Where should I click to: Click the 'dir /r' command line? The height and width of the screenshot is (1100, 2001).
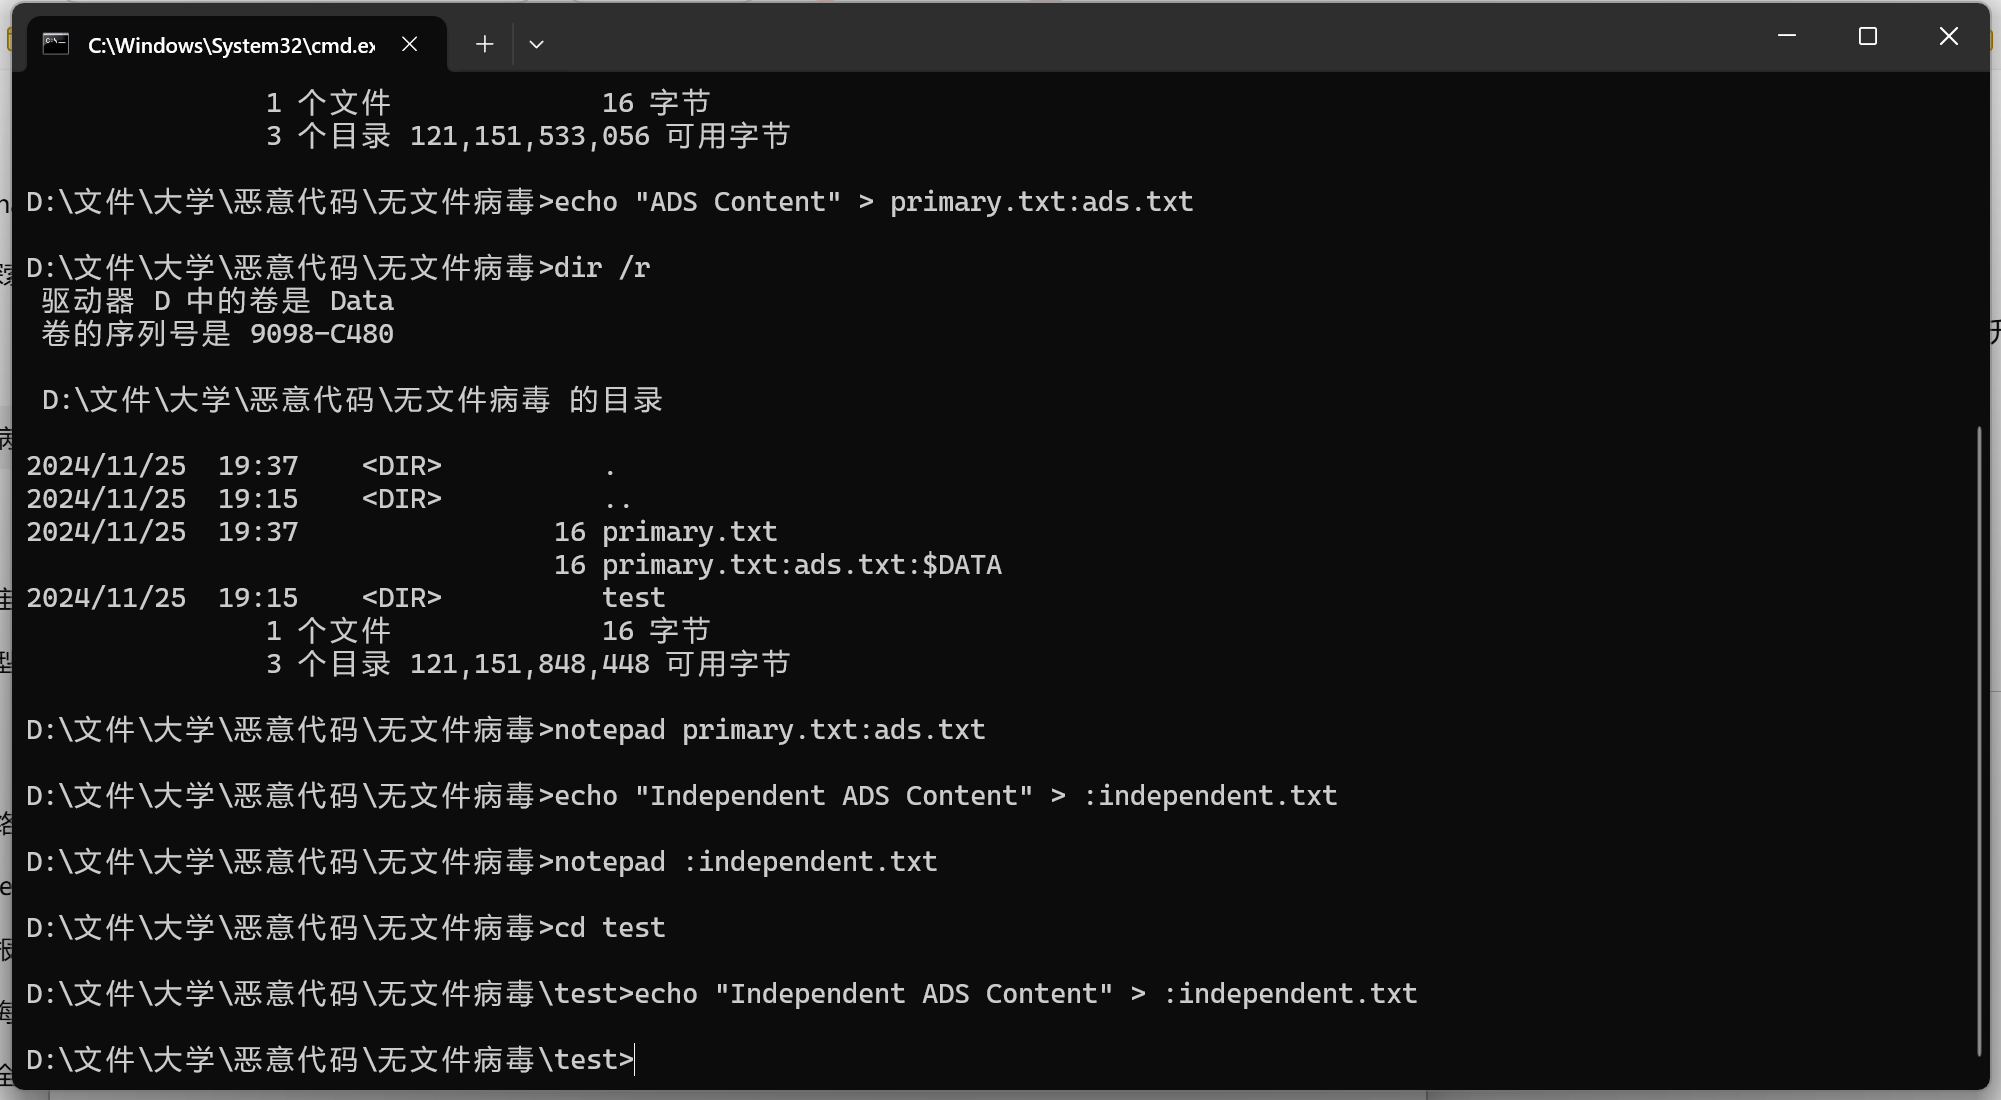[x=338, y=268]
